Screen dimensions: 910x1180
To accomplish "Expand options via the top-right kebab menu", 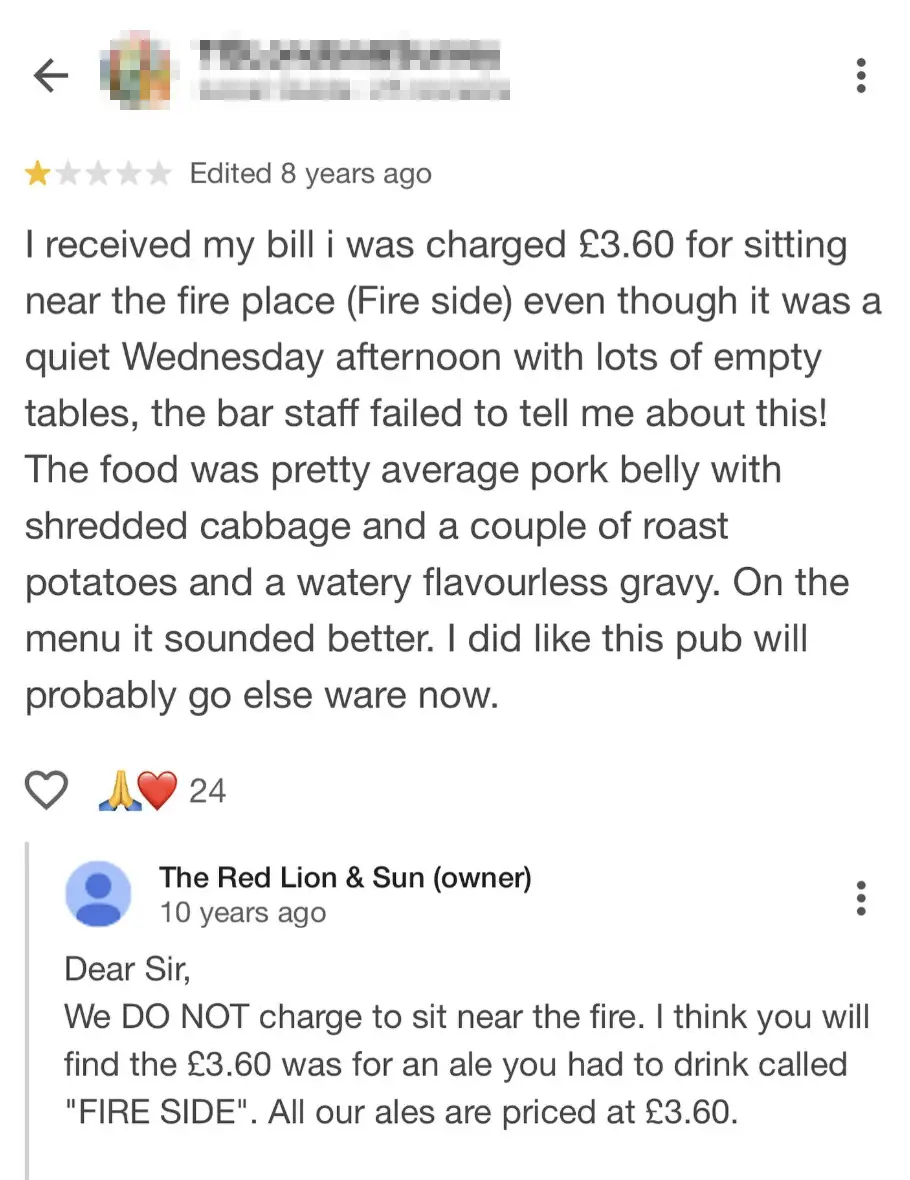I will tap(861, 75).
